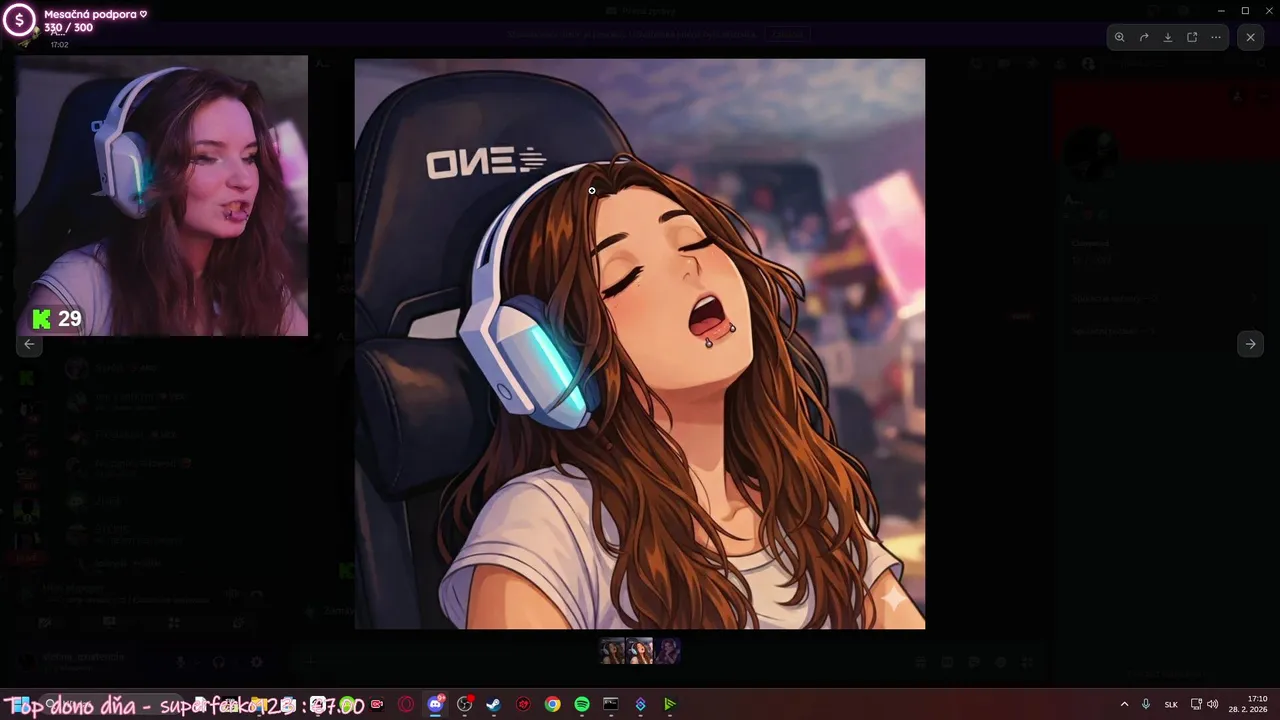The image size is (1280, 720).
Task: Select the middle thumbnail in the image strip
Action: [x=640, y=651]
